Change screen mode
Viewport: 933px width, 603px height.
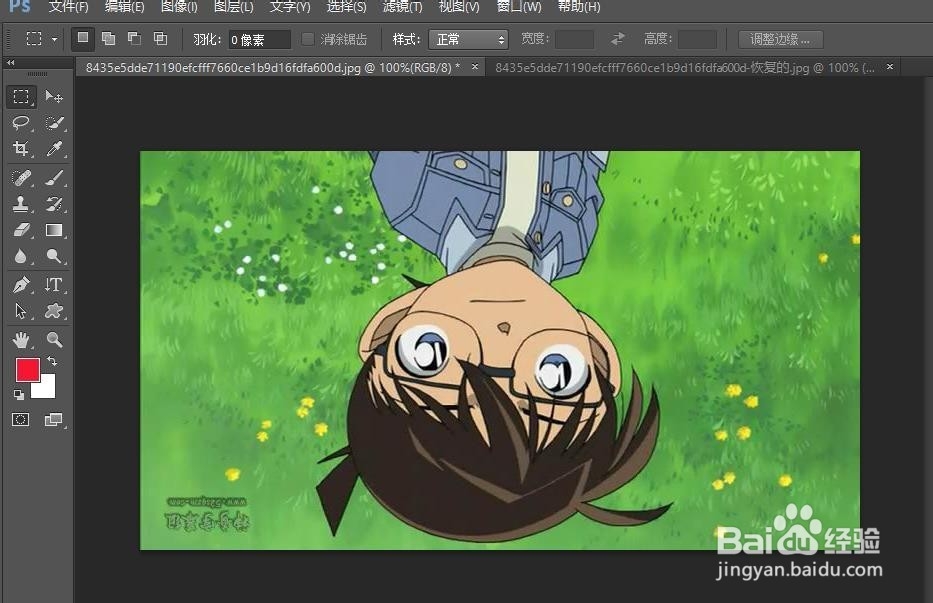coord(54,420)
